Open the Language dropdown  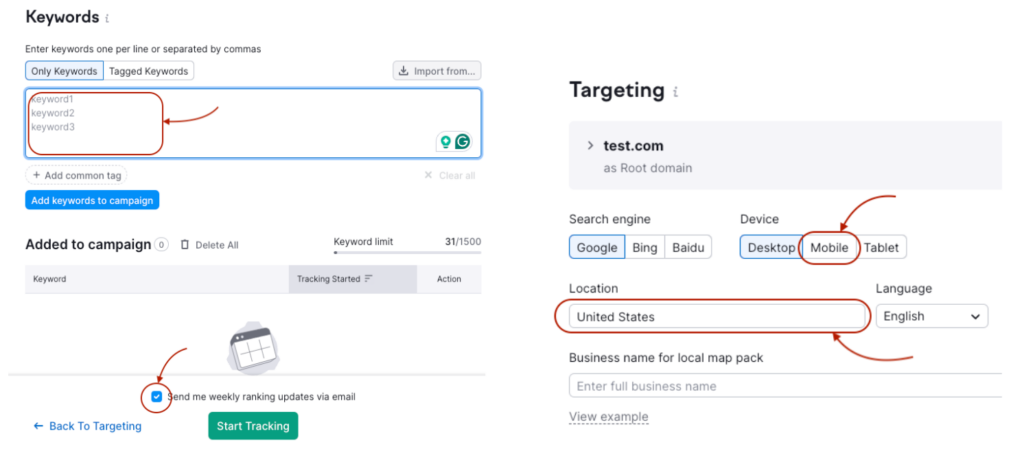[x=931, y=316]
